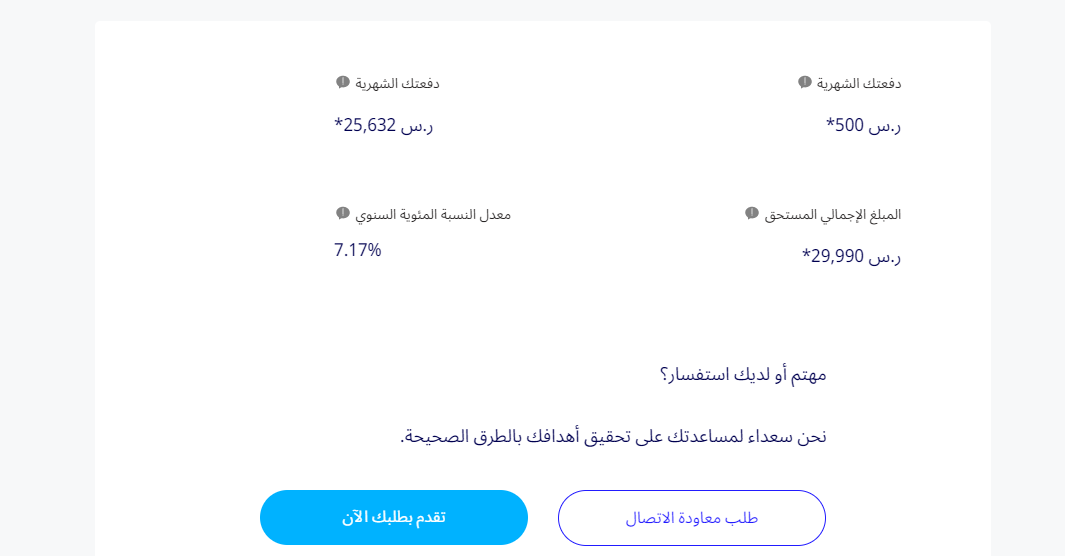Screen dimensions: 1065x556
Task: Click the طلب معاودة الاتصال outlined button
Action: [691, 518]
